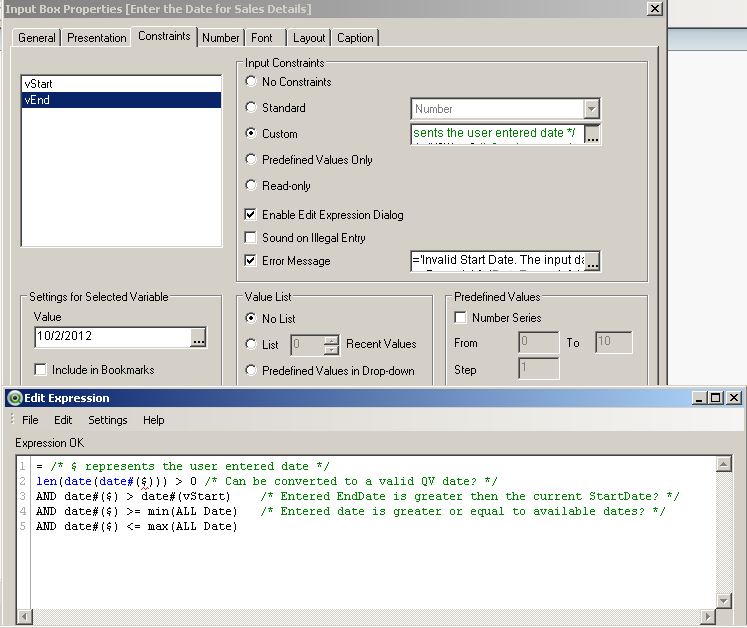Close the Input Box Properties dialog
Screen dimensions: 747x628
654,9
